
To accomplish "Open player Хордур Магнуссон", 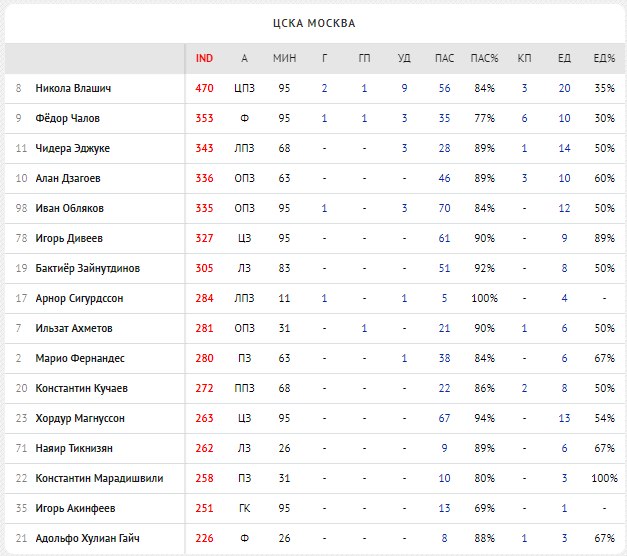I will (80, 418).
